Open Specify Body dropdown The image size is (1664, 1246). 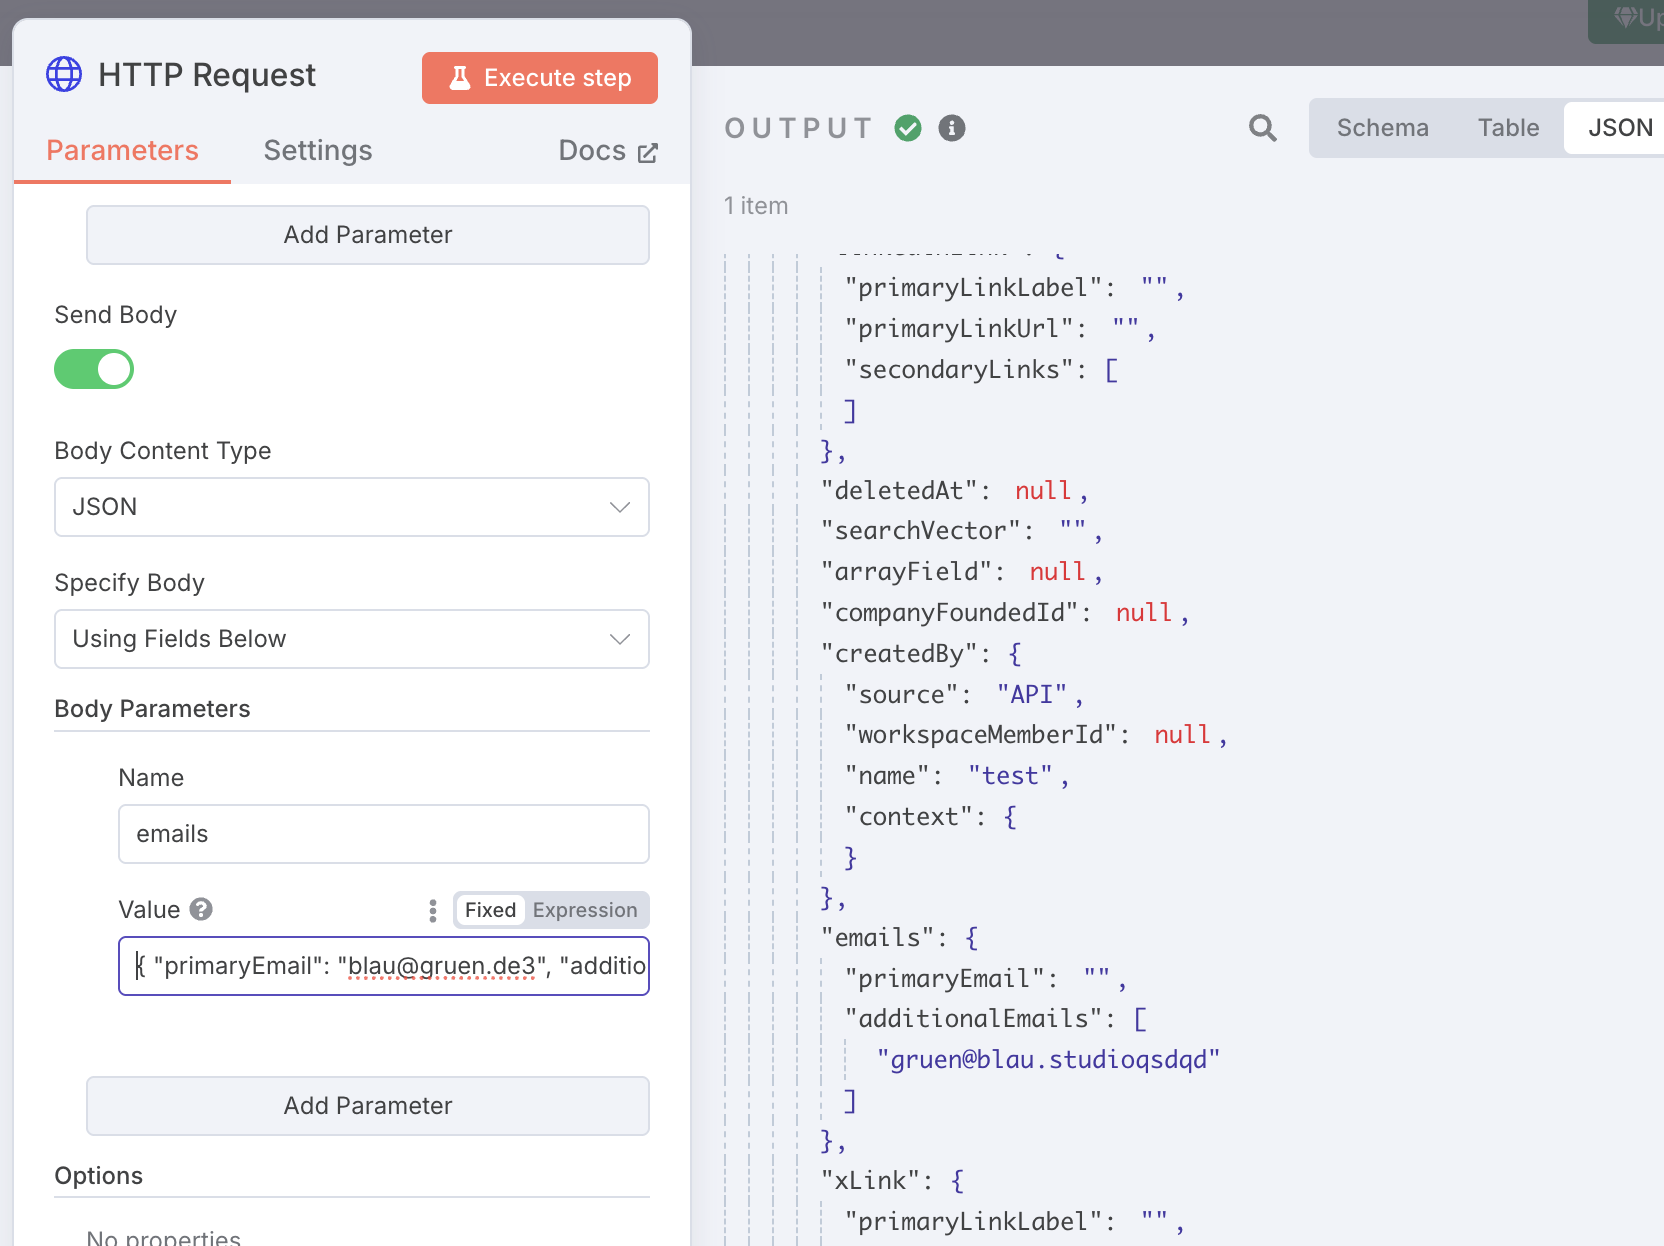(x=352, y=639)
